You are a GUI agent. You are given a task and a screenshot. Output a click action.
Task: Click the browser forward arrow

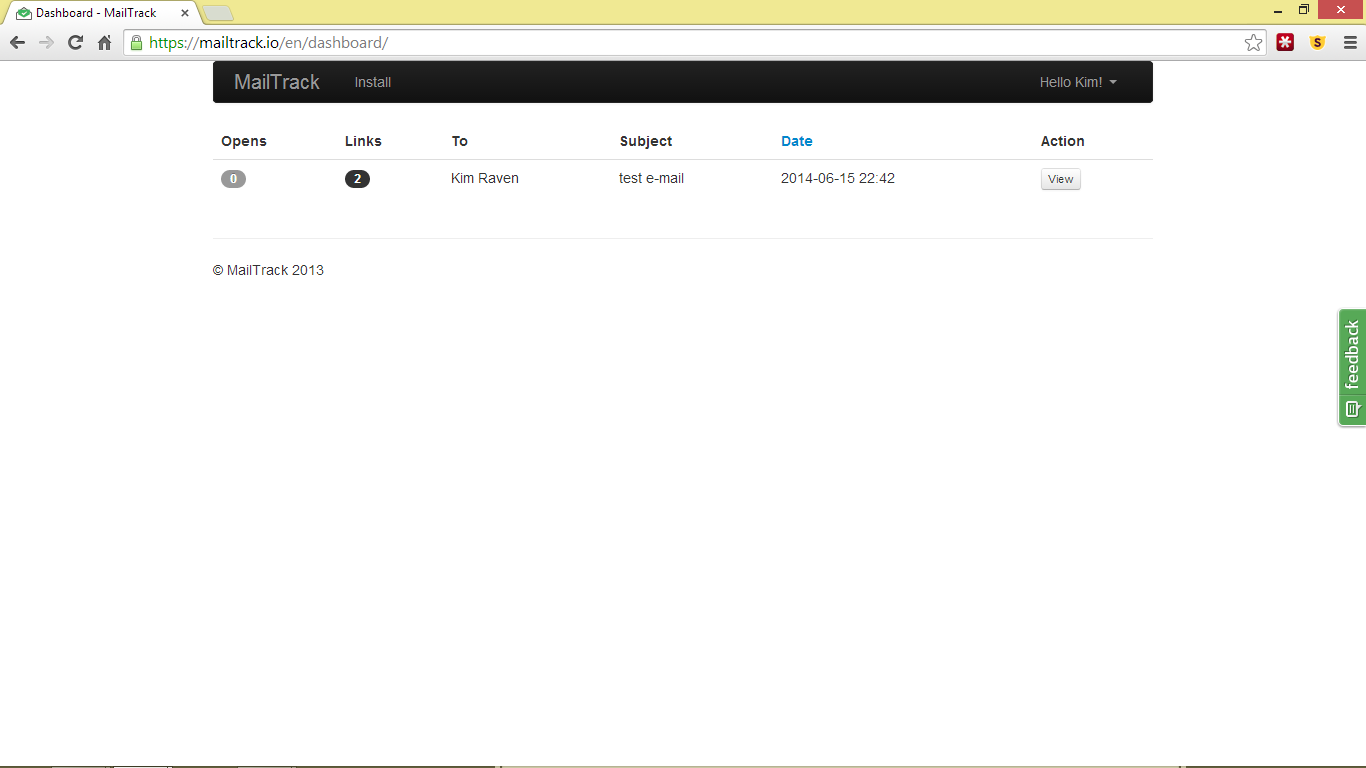46,42
